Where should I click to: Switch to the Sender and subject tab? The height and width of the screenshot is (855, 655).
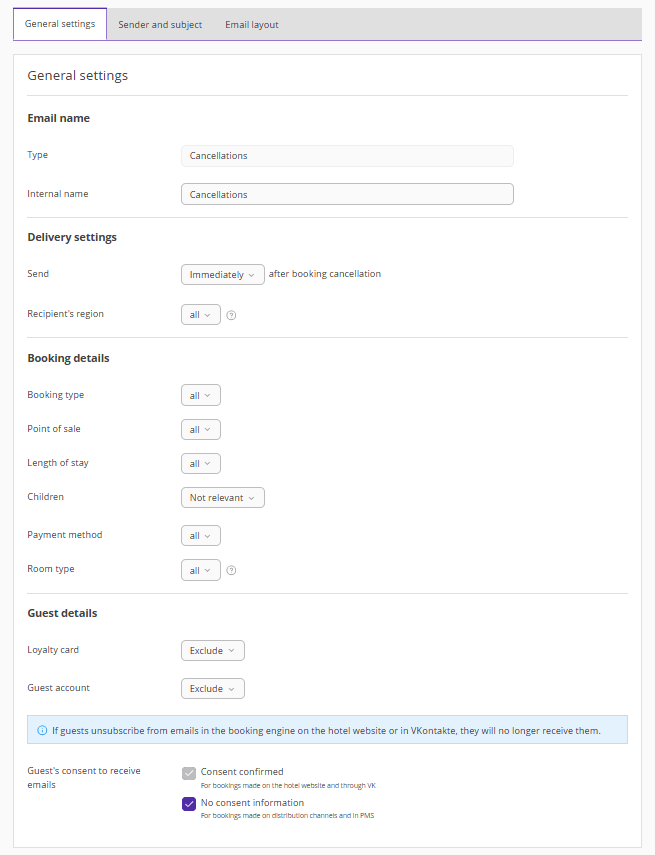point(160,25)
